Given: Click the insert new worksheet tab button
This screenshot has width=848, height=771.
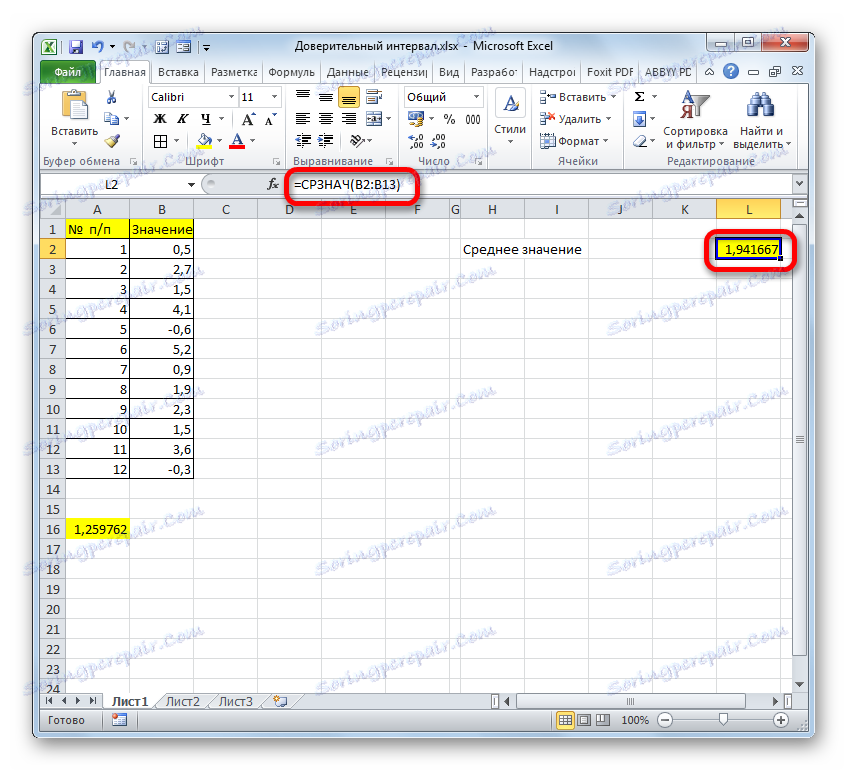Looking at the screenshot, I should [280, 701].
